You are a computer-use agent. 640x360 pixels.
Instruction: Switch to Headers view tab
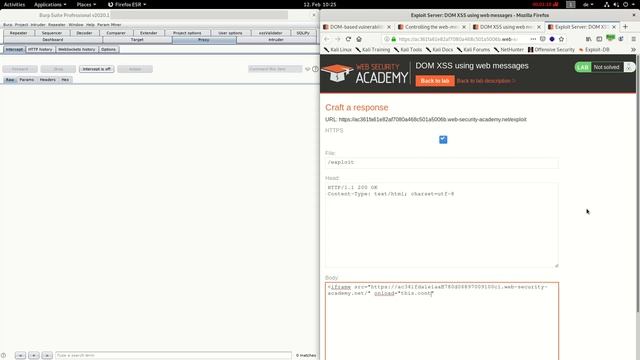pos(48,80)
